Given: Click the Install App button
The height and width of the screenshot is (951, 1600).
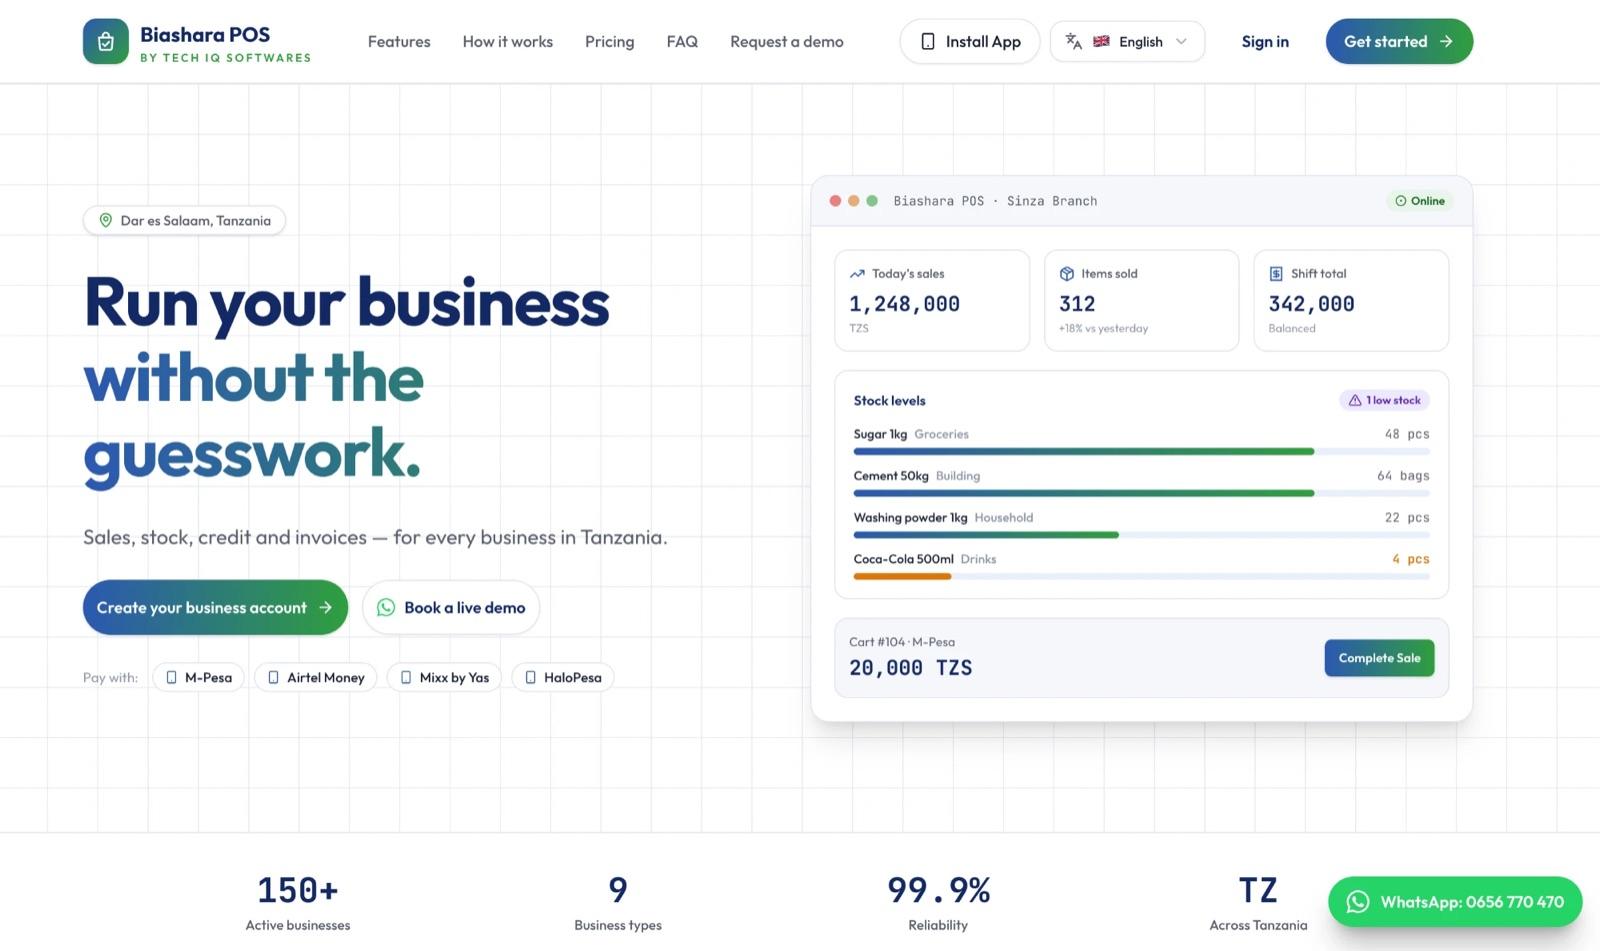Looking at the screenshot, I should click(x=970, y=41).
